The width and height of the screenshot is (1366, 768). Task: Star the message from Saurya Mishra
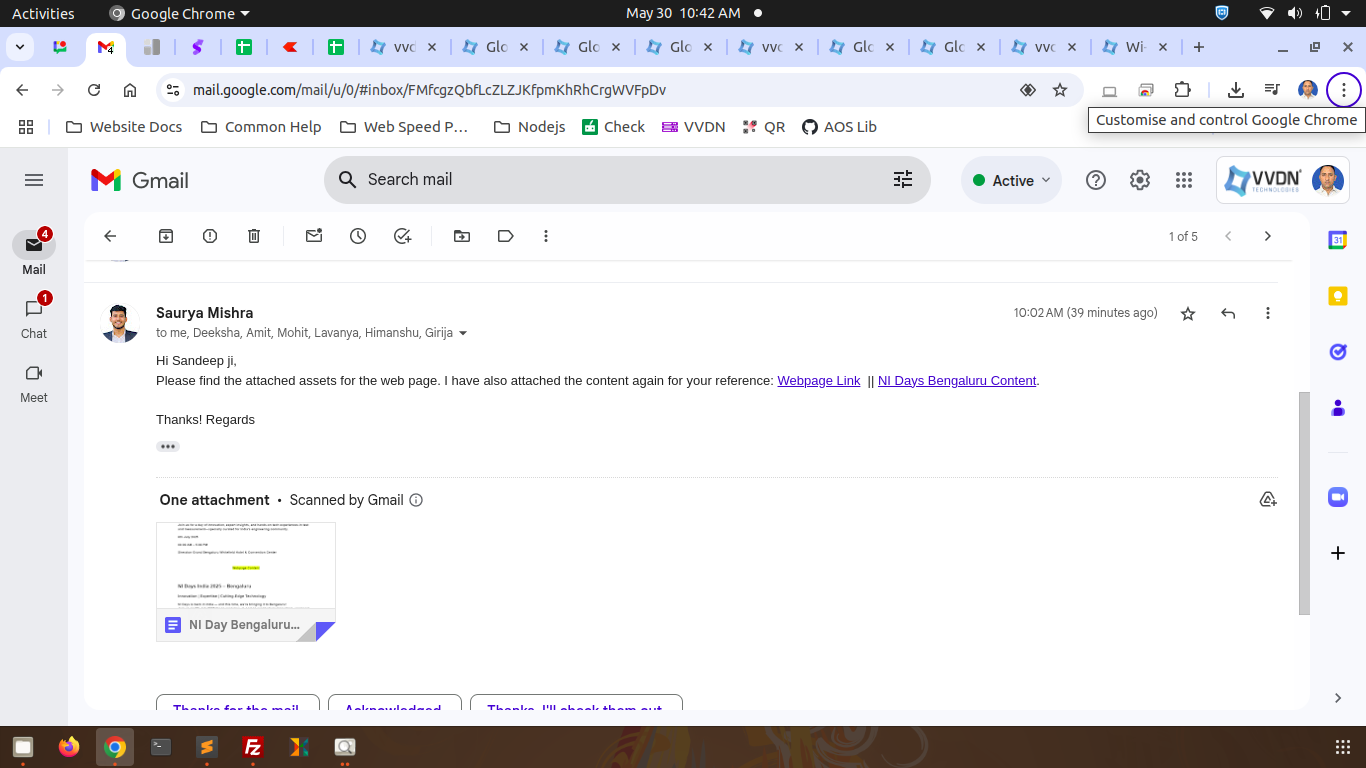1188,313
